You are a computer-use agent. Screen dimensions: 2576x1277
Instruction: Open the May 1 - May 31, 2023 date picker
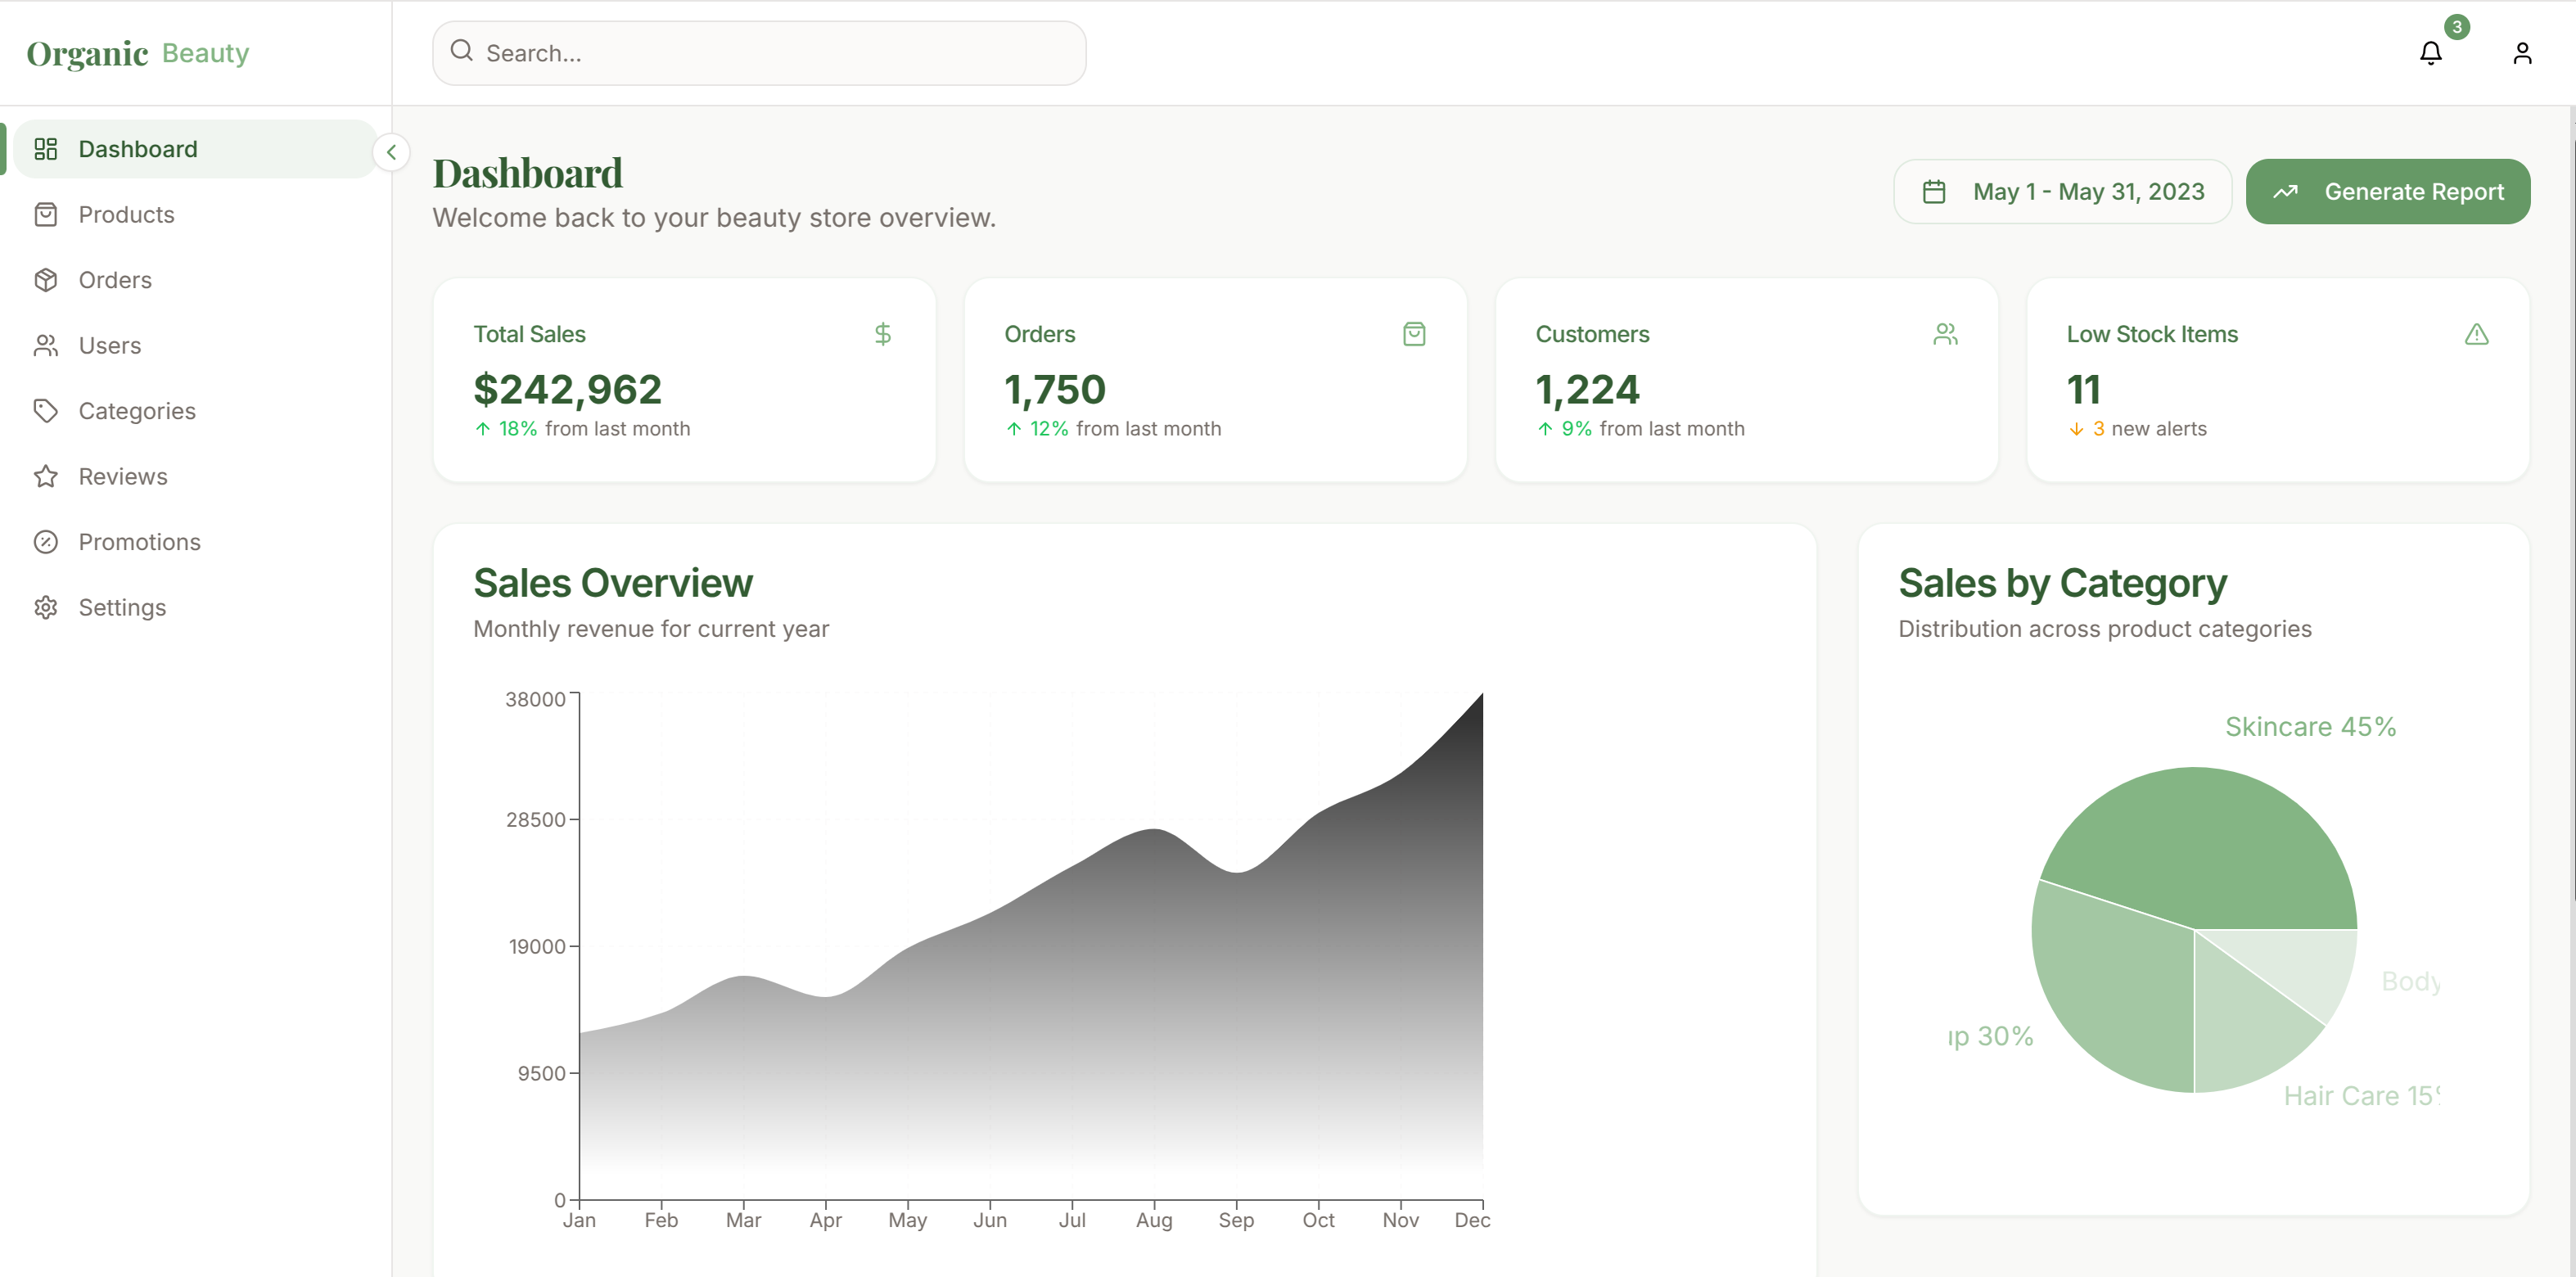tap(2062, 192)
